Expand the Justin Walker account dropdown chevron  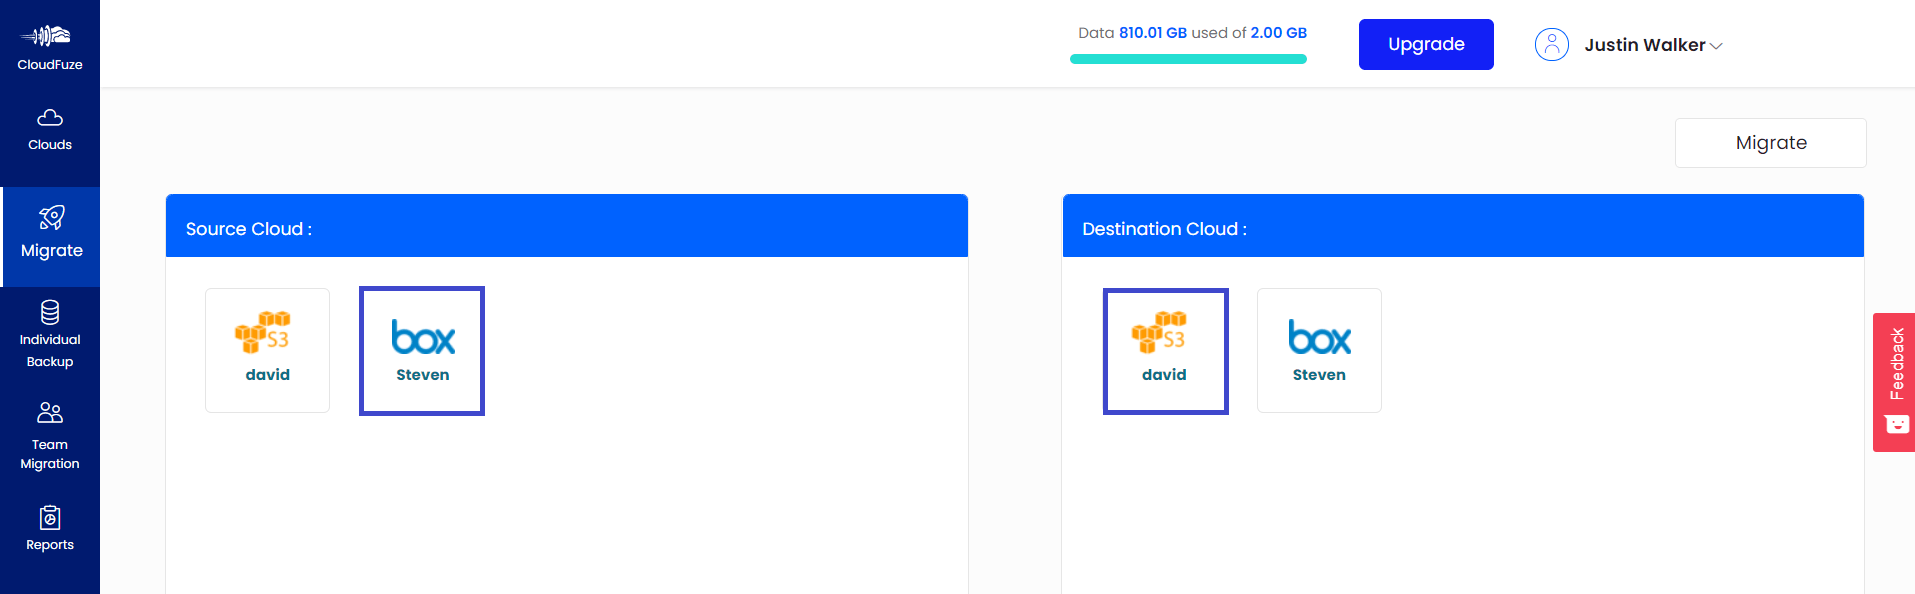(x=1716, y=46)
